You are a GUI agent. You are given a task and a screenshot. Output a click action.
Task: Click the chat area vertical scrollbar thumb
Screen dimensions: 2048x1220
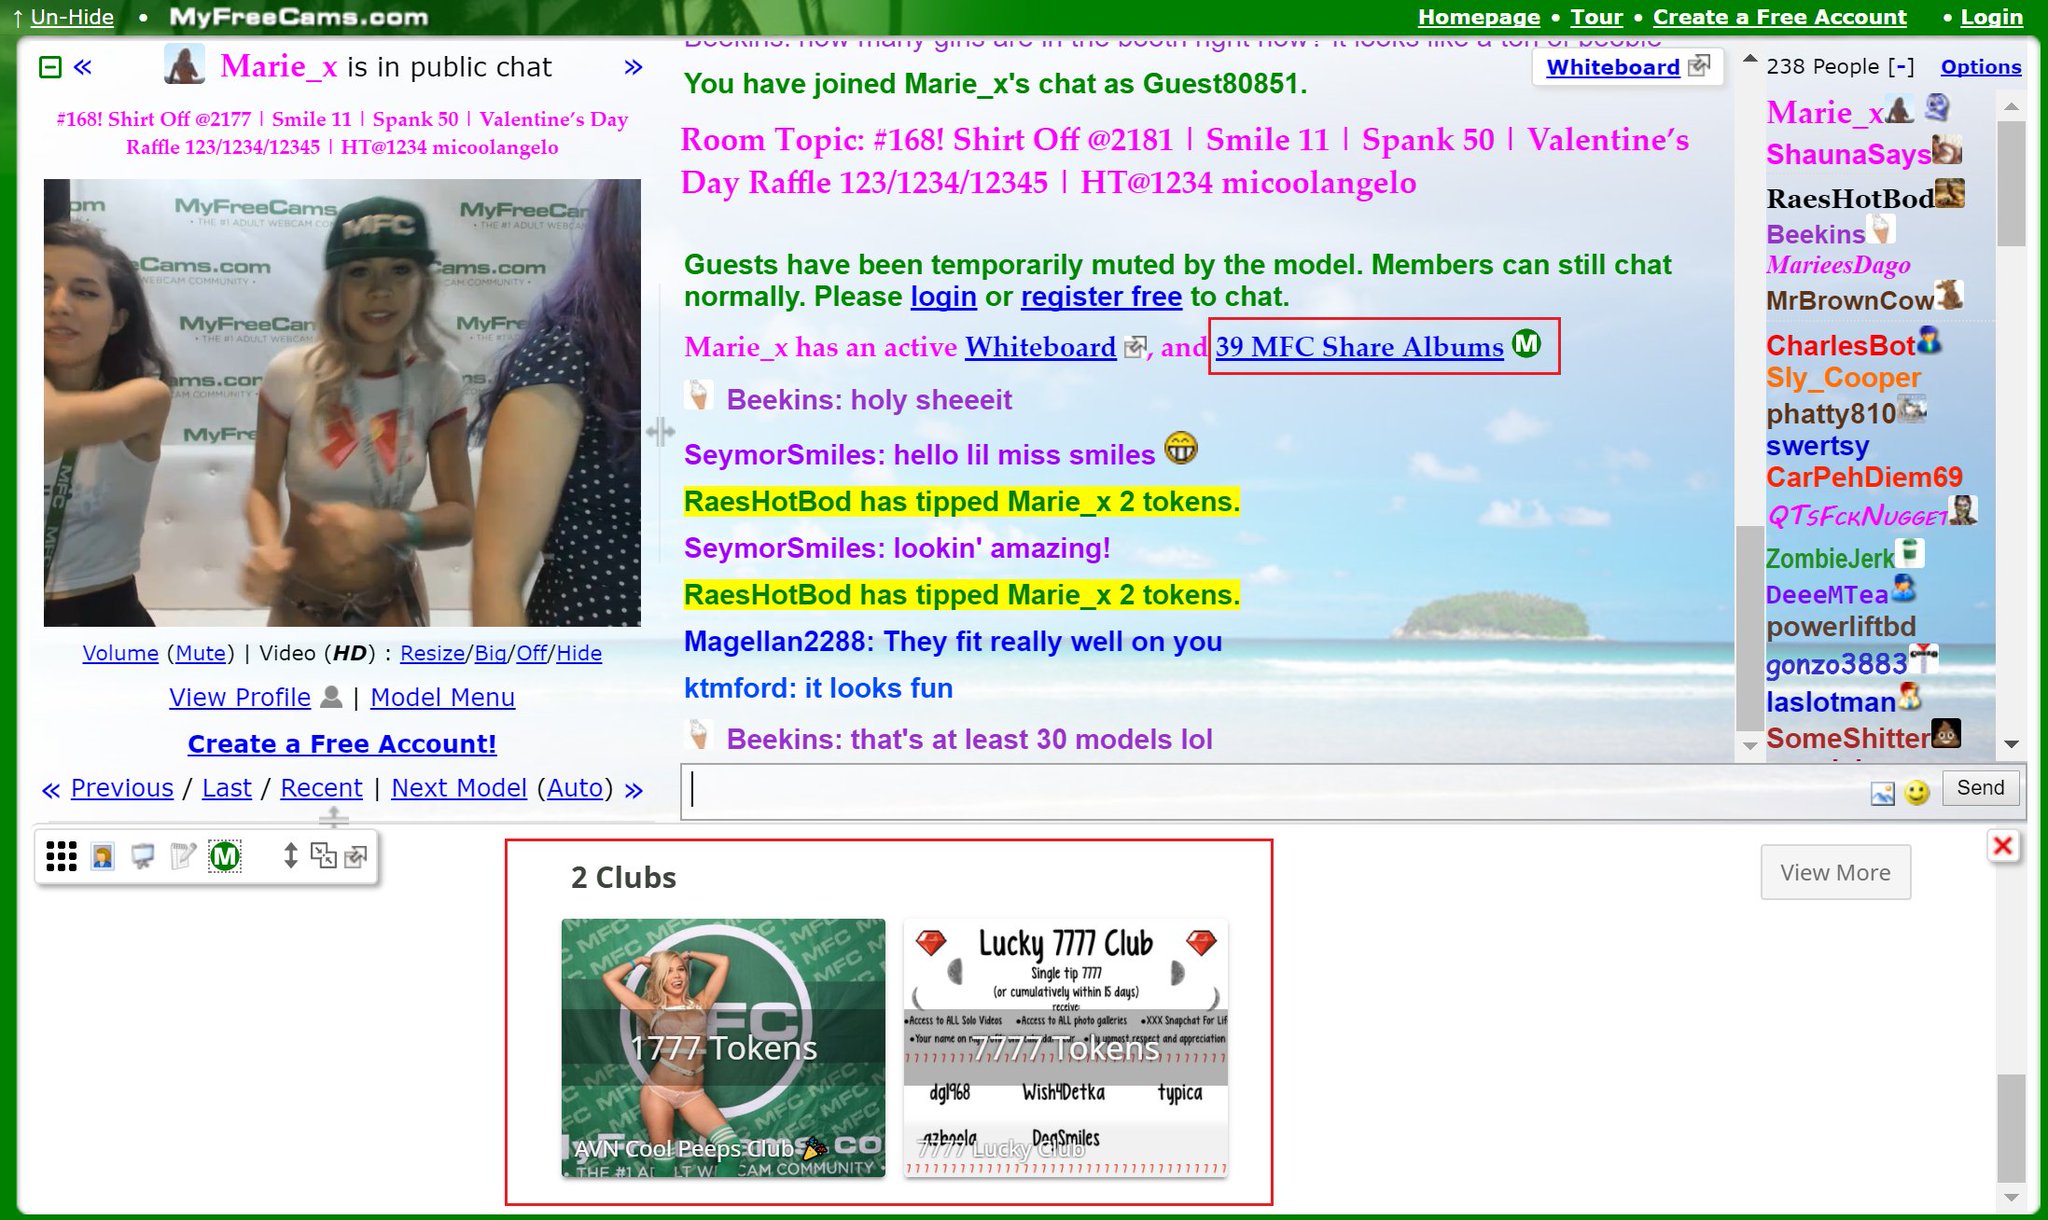tap(1750, 629)
